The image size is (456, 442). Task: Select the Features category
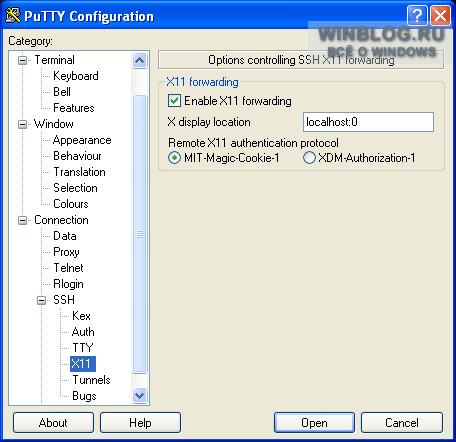point(74,108)
